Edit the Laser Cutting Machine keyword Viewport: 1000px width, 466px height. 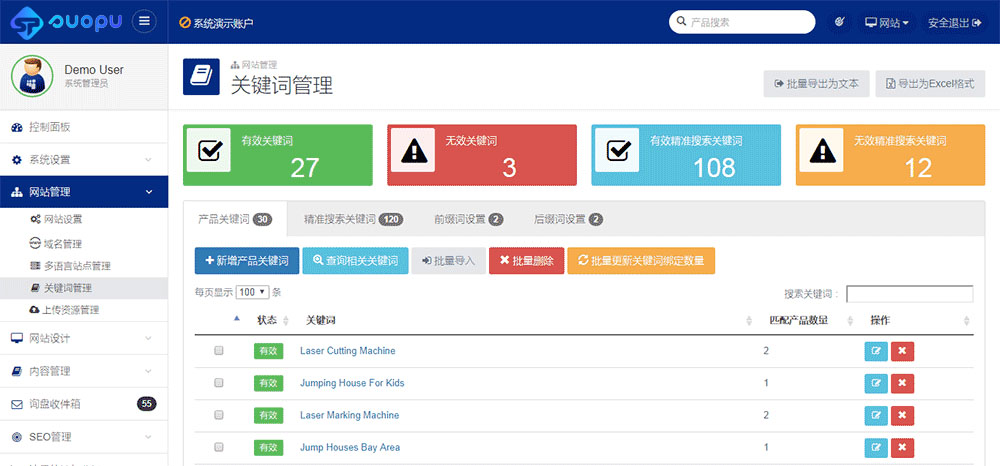pos(875,352)
